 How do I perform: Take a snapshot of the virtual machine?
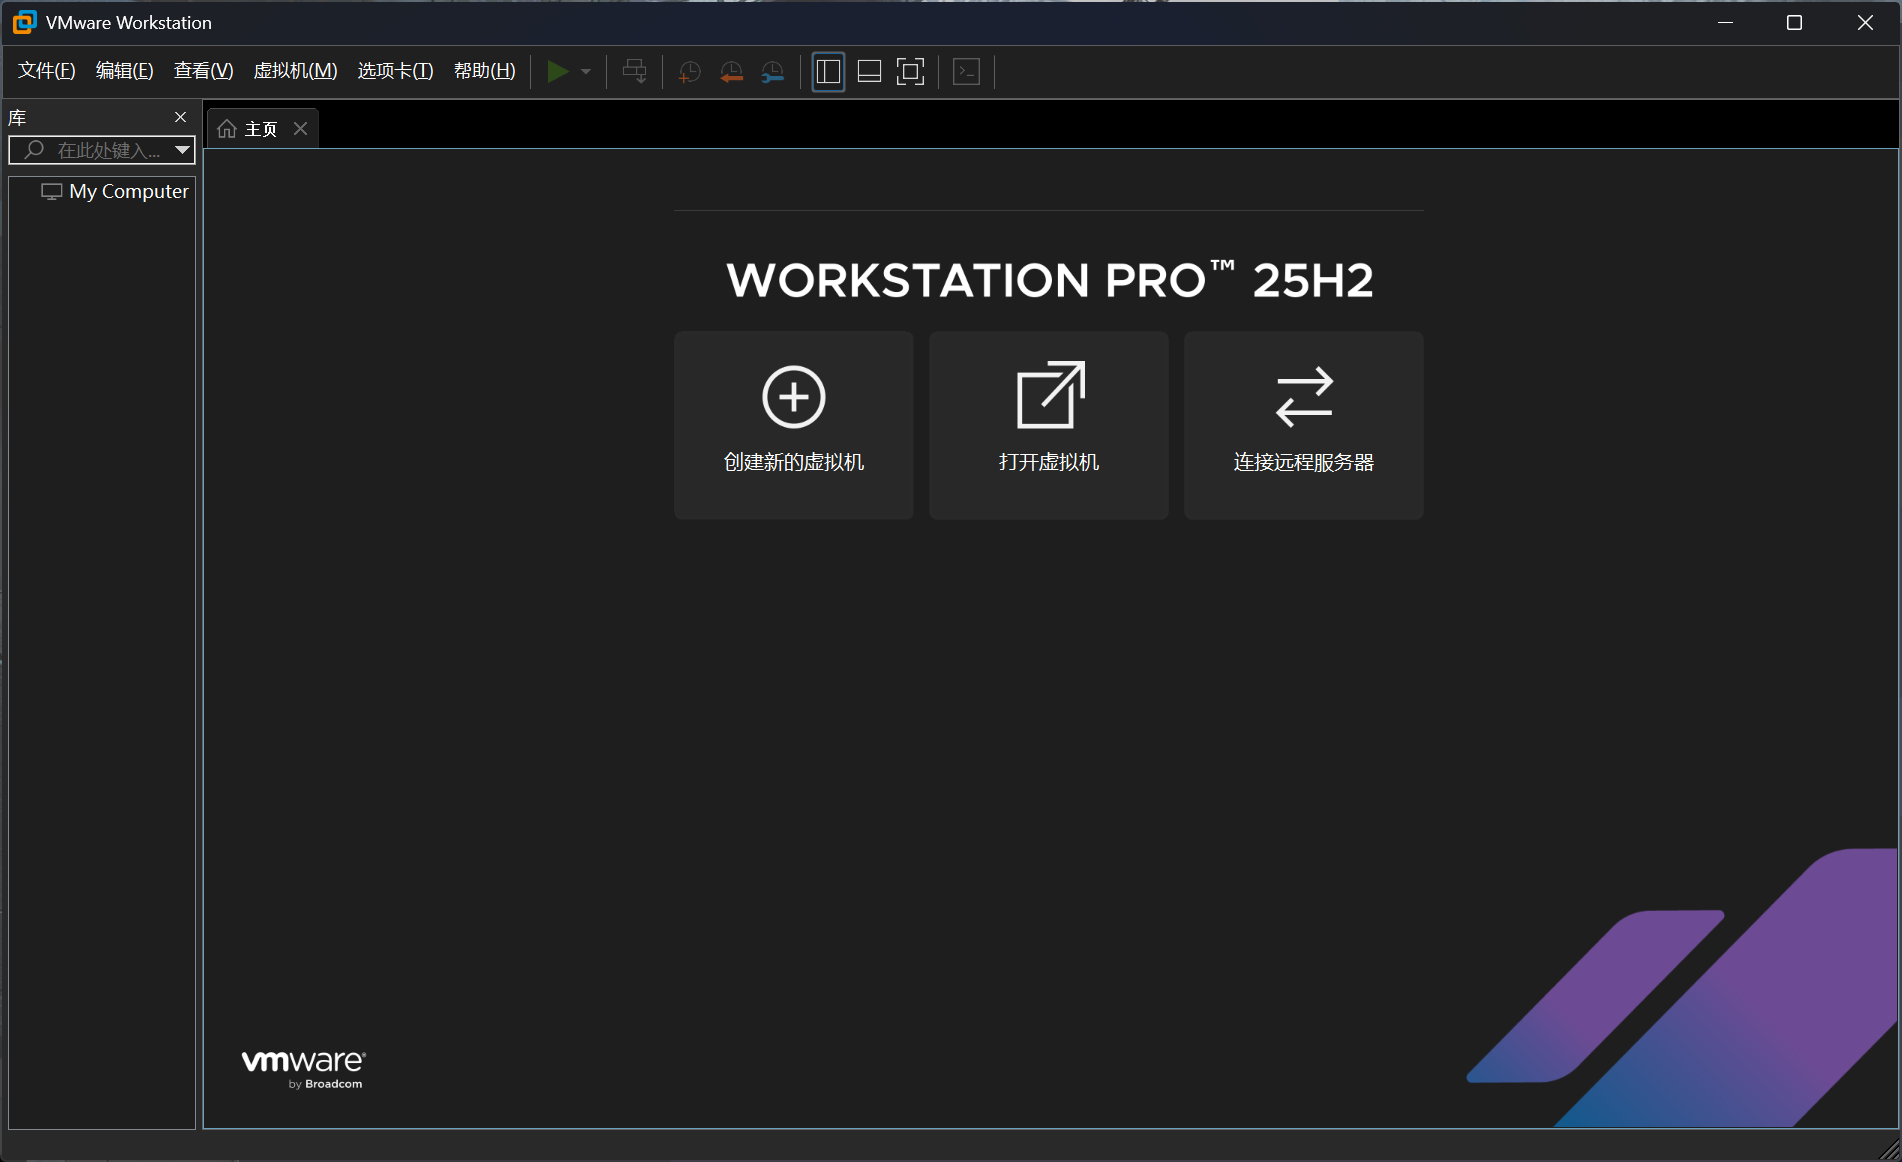pyautogui.click(x=688, y=71)
